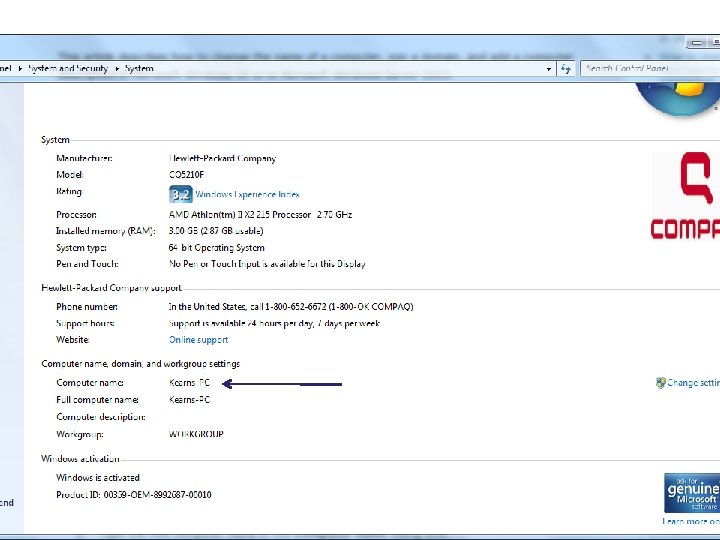Select System and Security breadcrumb
The height and width of the screenshot is (540, 720).
click(x=68, y=68)
